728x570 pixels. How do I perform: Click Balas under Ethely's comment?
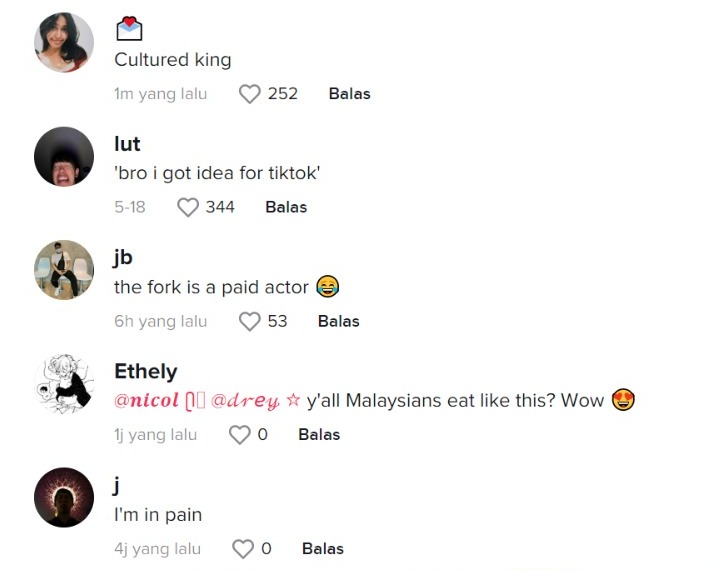click(319, 434)
